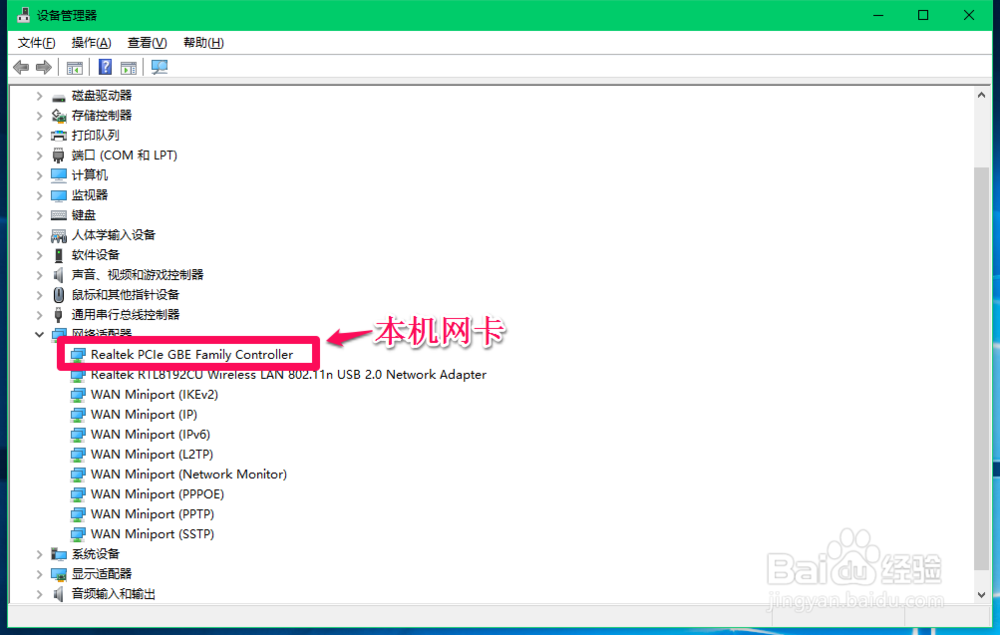Click the show/hide console tree toolbar icon

tap(75, 67)
